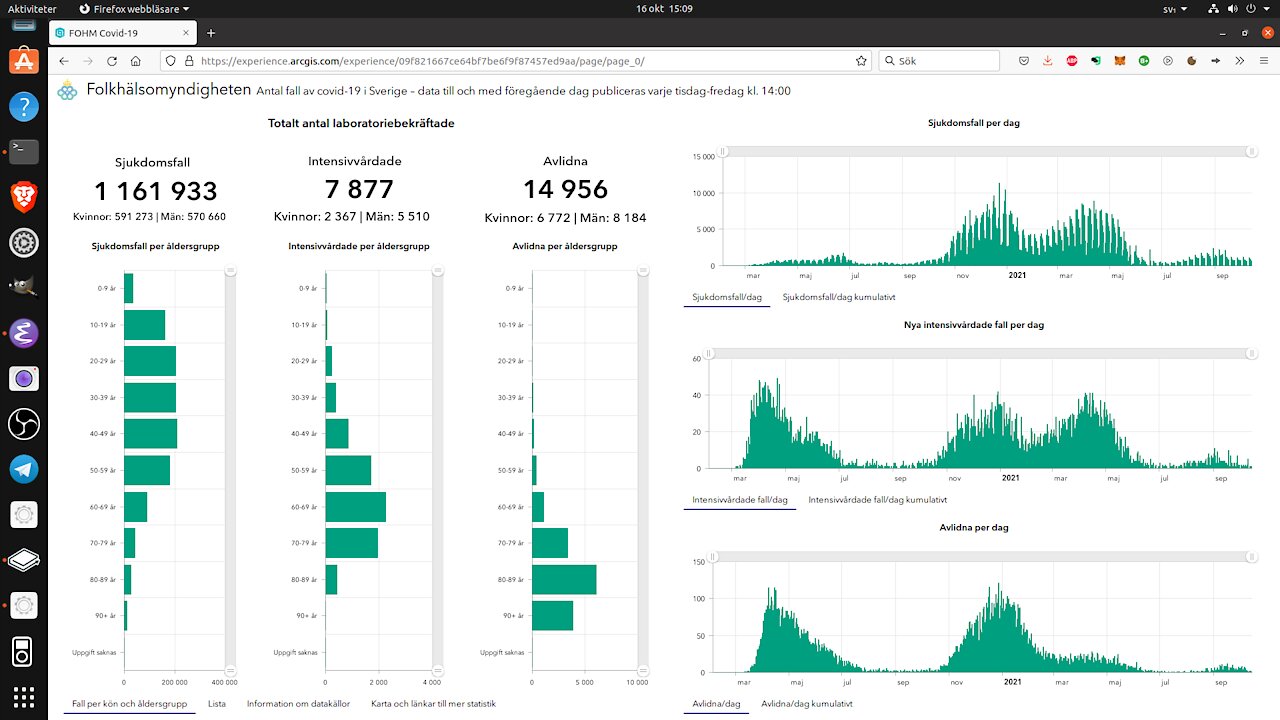The height and width of the screenshot is (720, 1280).
Task: Close the FOHM Covid-19 tab
Action: pyautogui.click(x=188, y=33)
